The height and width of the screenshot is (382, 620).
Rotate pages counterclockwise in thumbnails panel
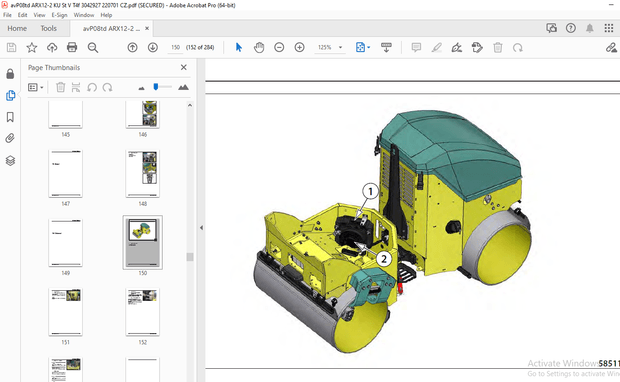pos(92,87)
